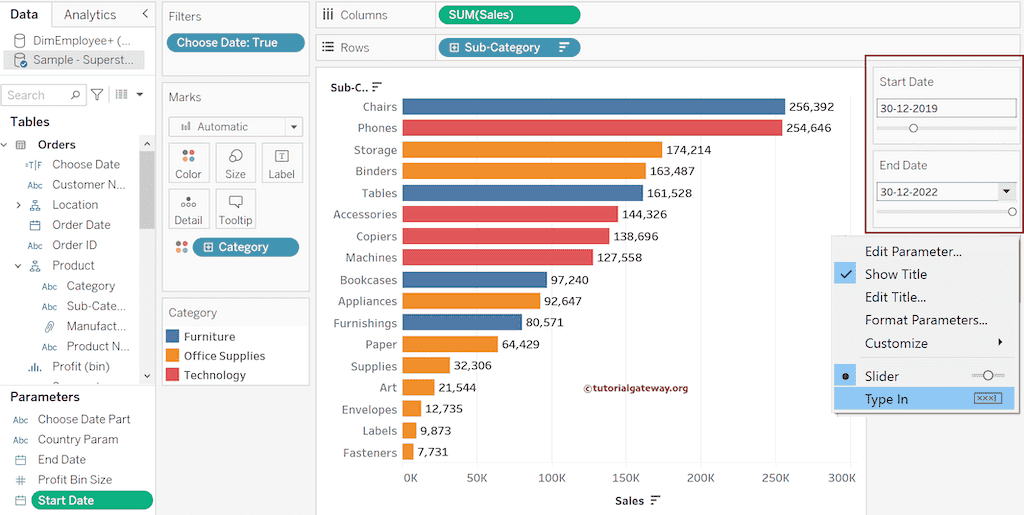Choose the Type In display option
This screenshot has width=1024, height=515.
[886, 399]
